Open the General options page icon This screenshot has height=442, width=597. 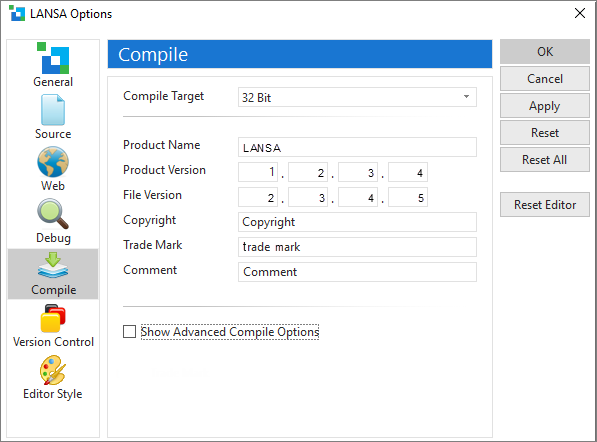(x=53, y=58)
